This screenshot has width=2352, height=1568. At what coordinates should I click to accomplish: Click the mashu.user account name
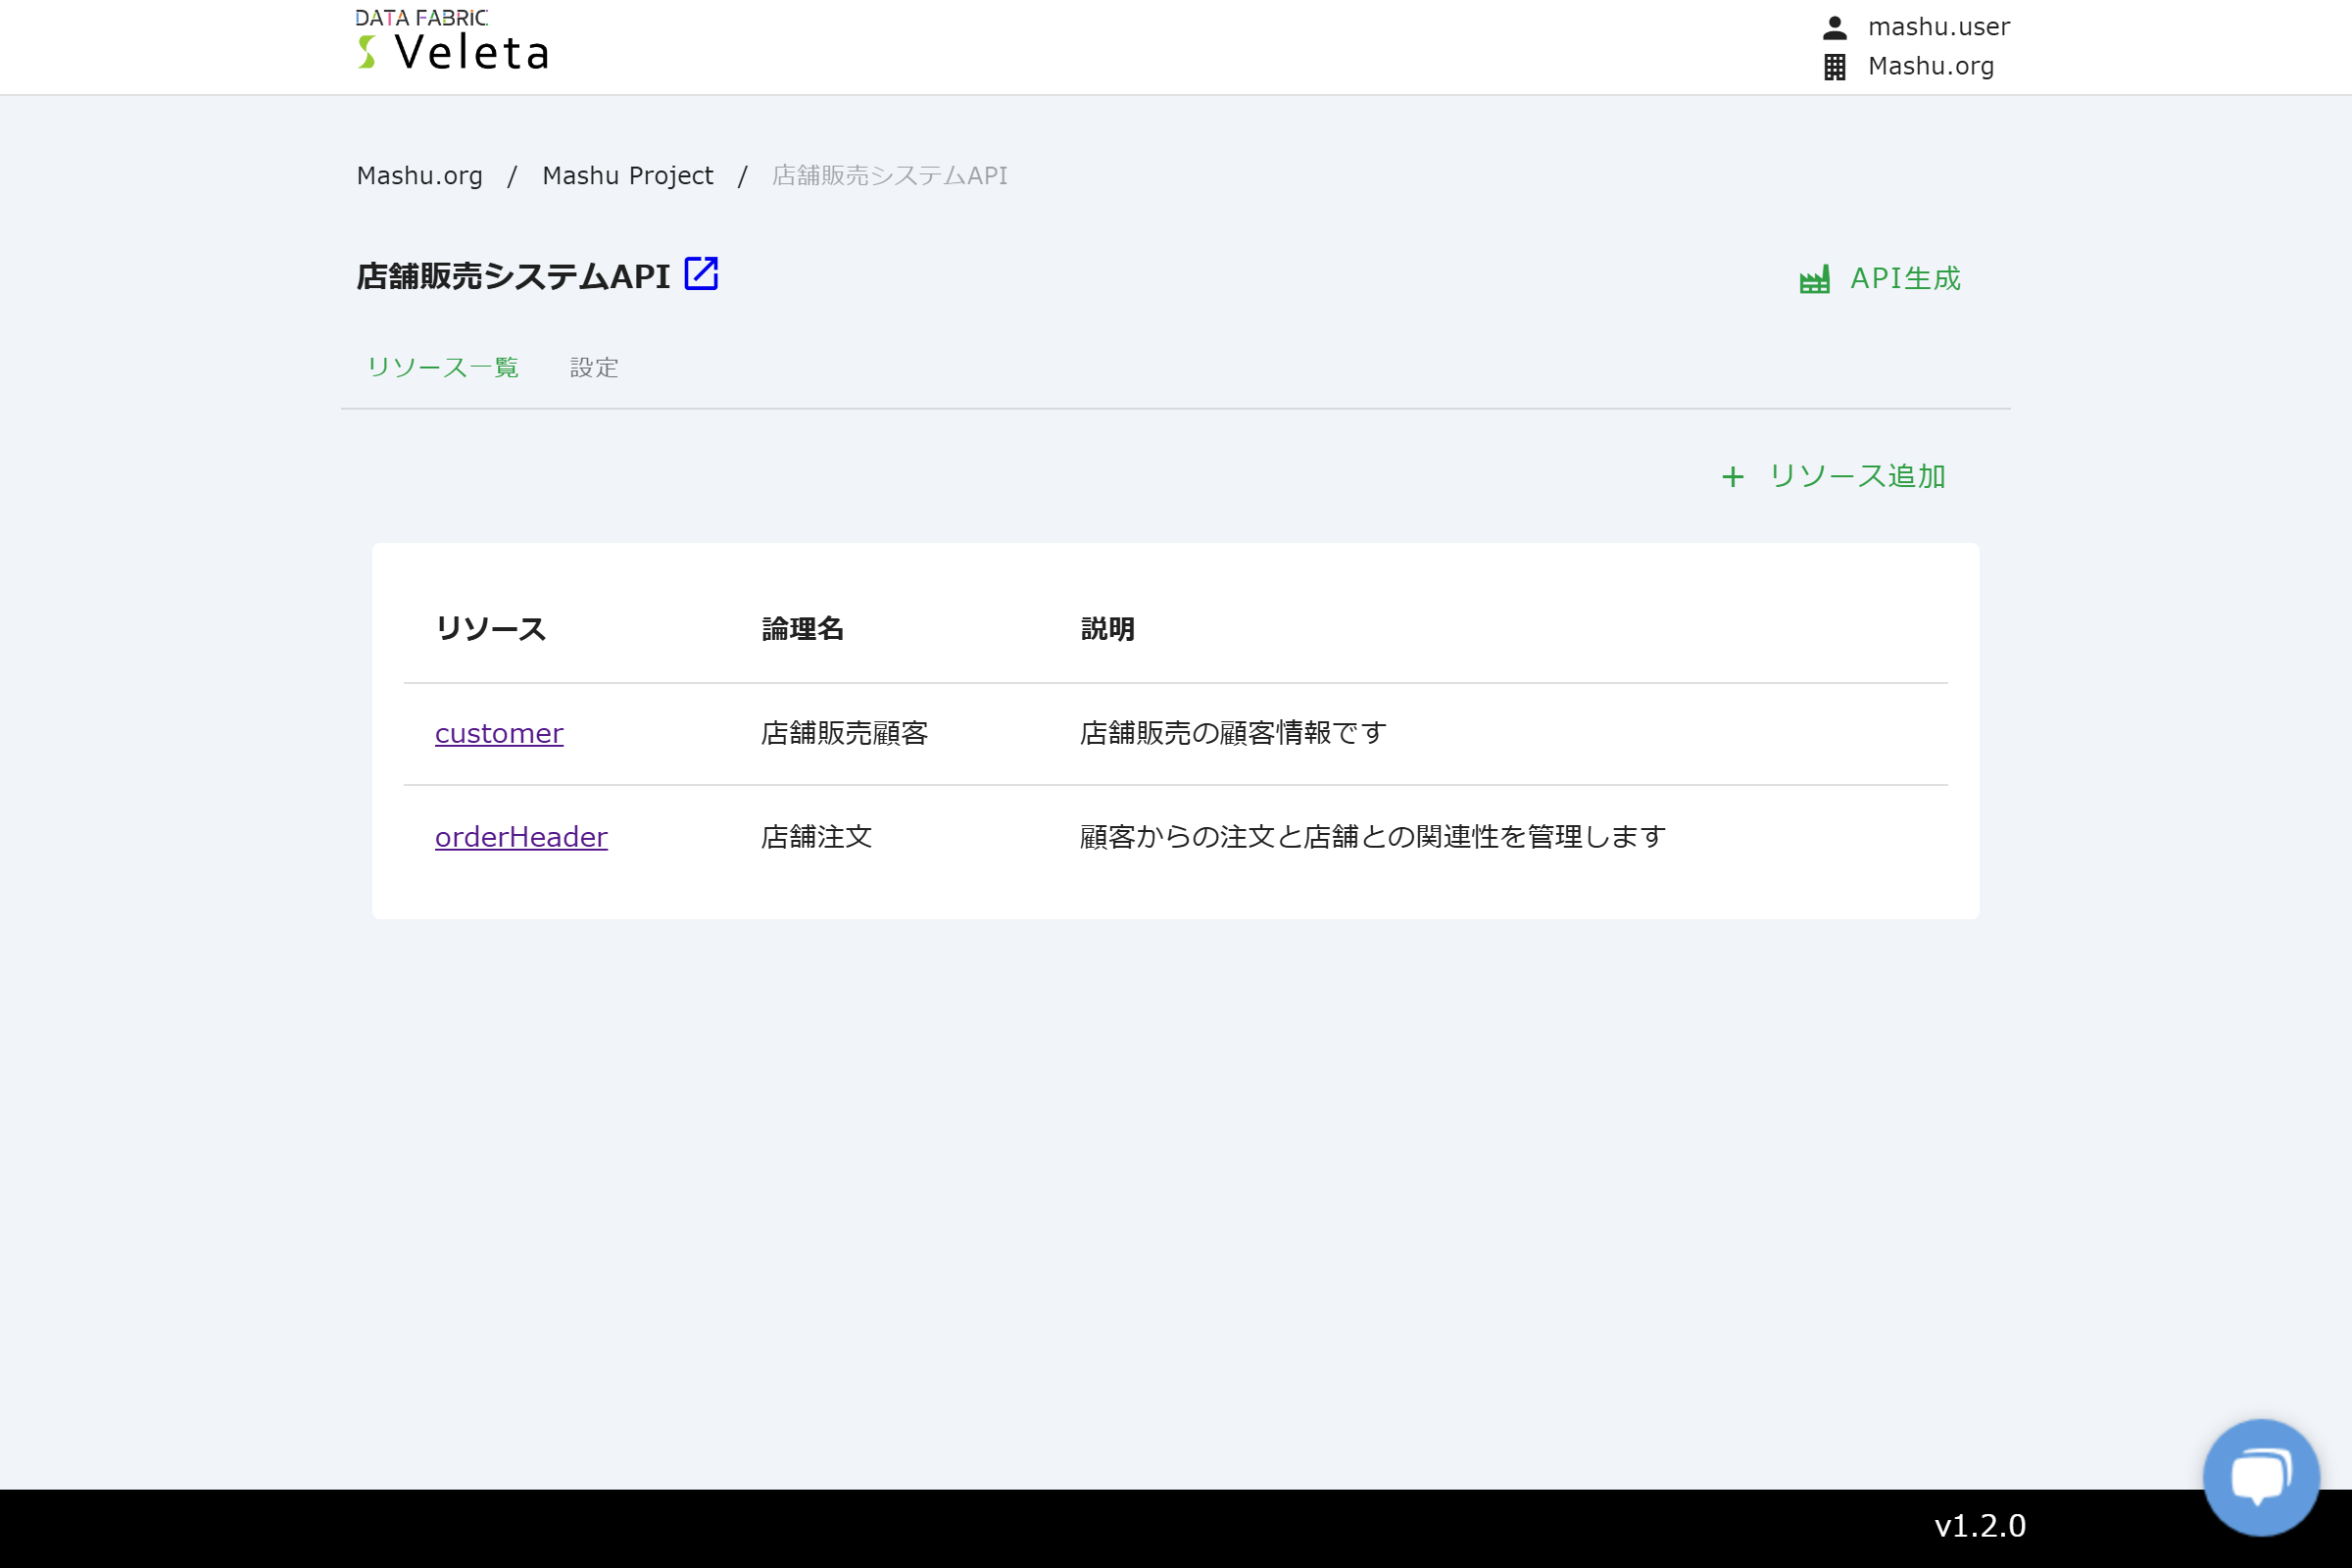pos(1938,27)
